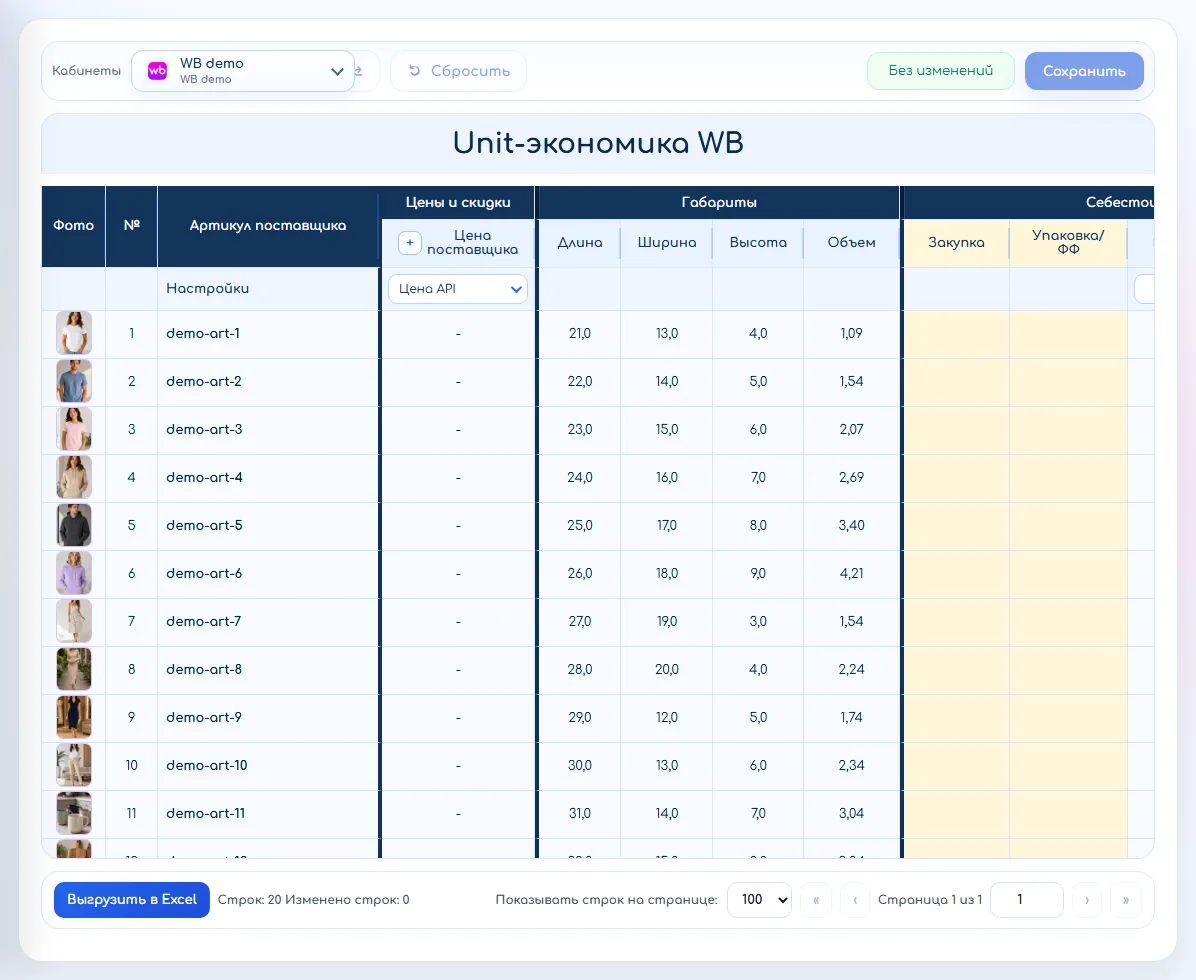Screen dimensions: 1196x980
Task: Open the Цена API dropdown
Action: pyautogui.click(x=458, y=289)
